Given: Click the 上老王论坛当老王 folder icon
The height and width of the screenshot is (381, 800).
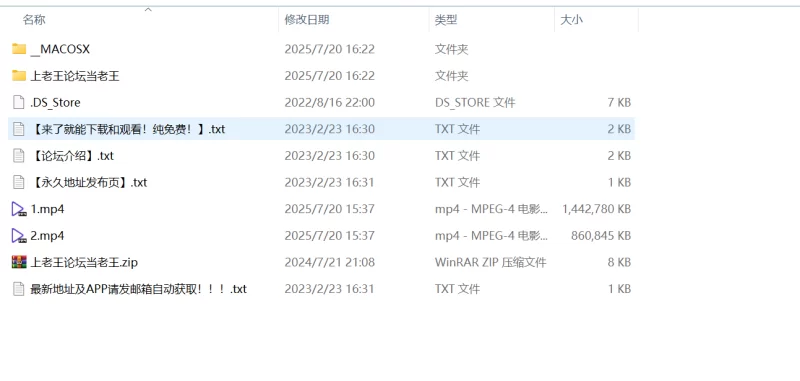Looking at the screenshot, I should (19, 75).
